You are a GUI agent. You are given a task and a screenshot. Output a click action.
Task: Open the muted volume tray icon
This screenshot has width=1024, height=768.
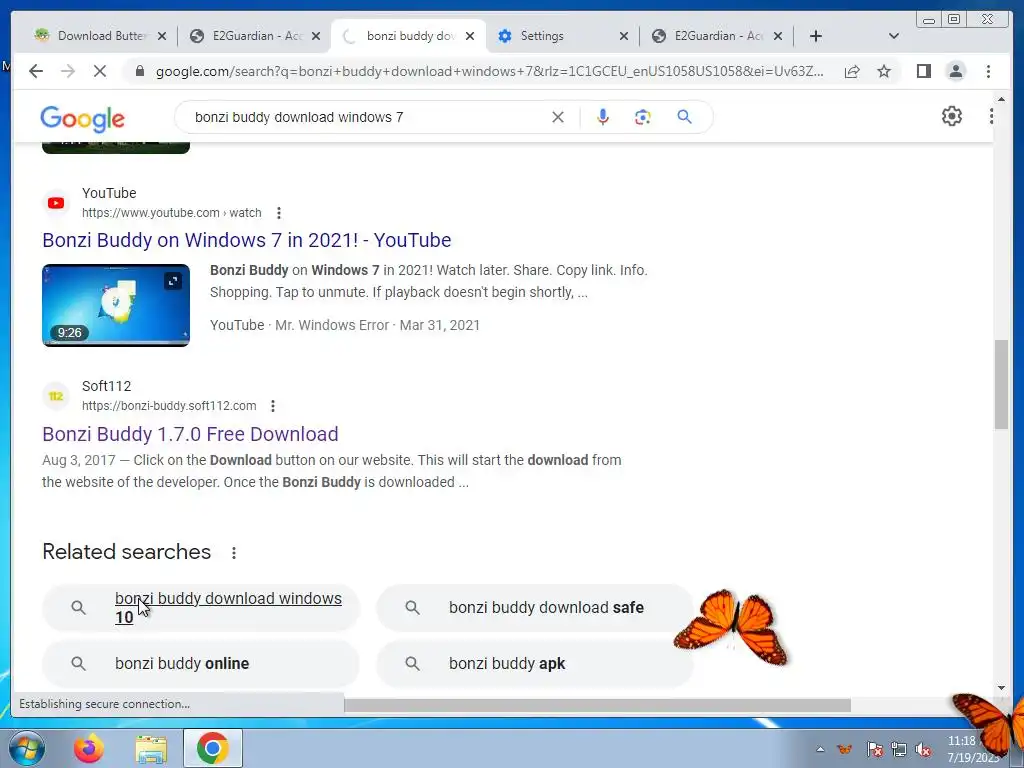coord(923,749)
